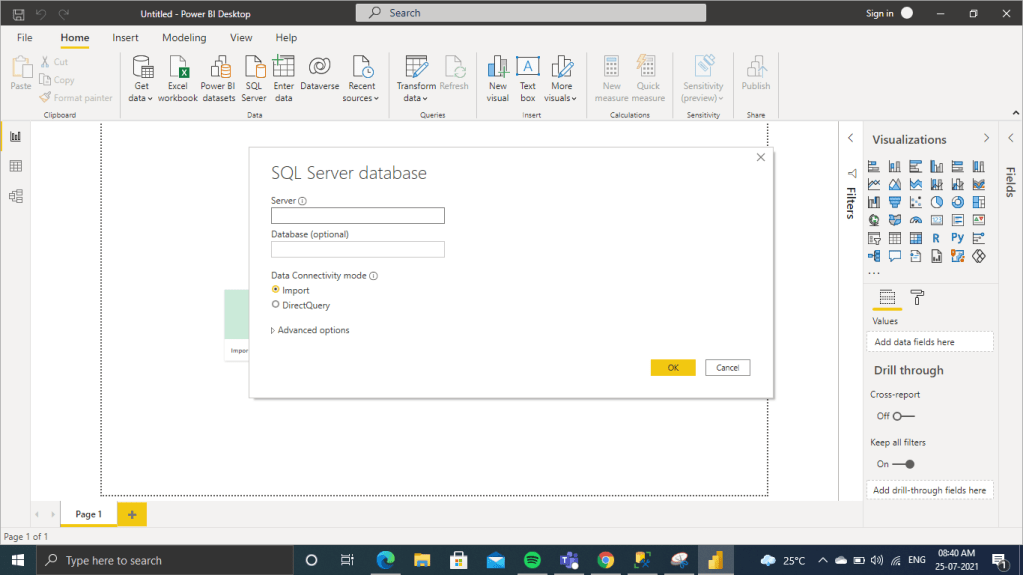This screenshot has width=1023, height=575.
Task: Expand Advanced options in the dialog
Action: [312, 330]
